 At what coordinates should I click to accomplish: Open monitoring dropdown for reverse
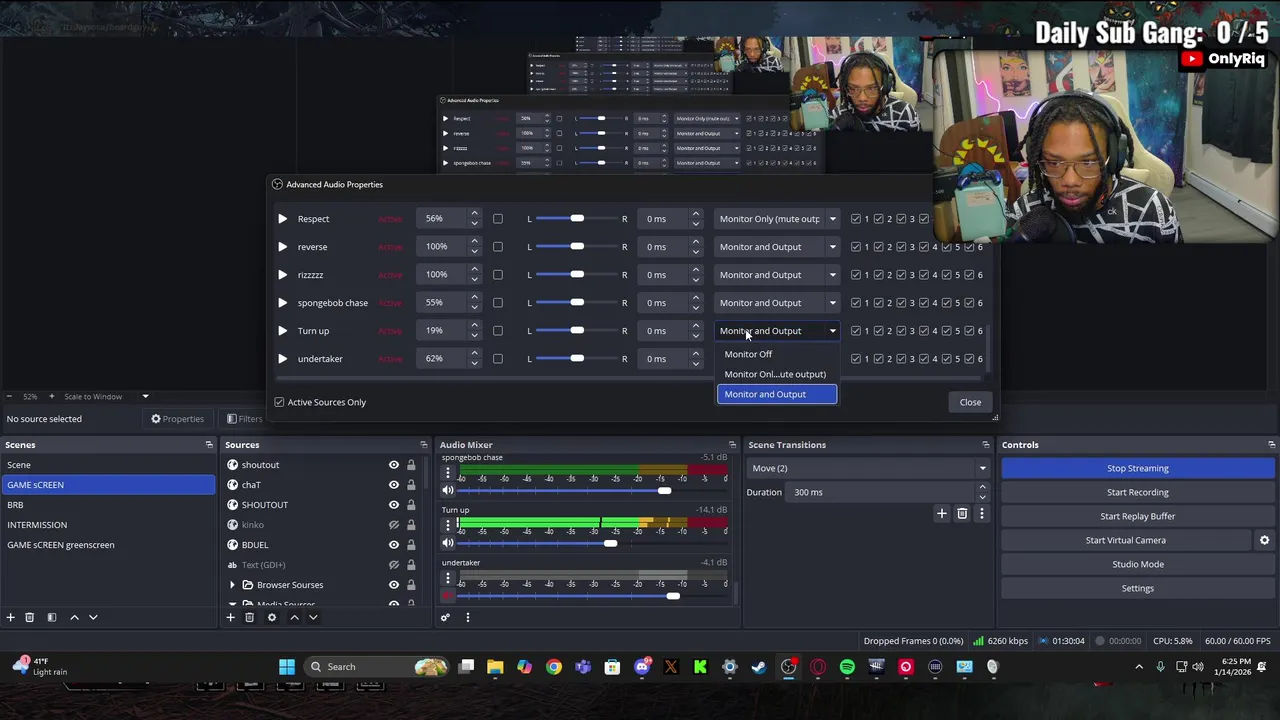pyautogui.click(x=777, y=247)
